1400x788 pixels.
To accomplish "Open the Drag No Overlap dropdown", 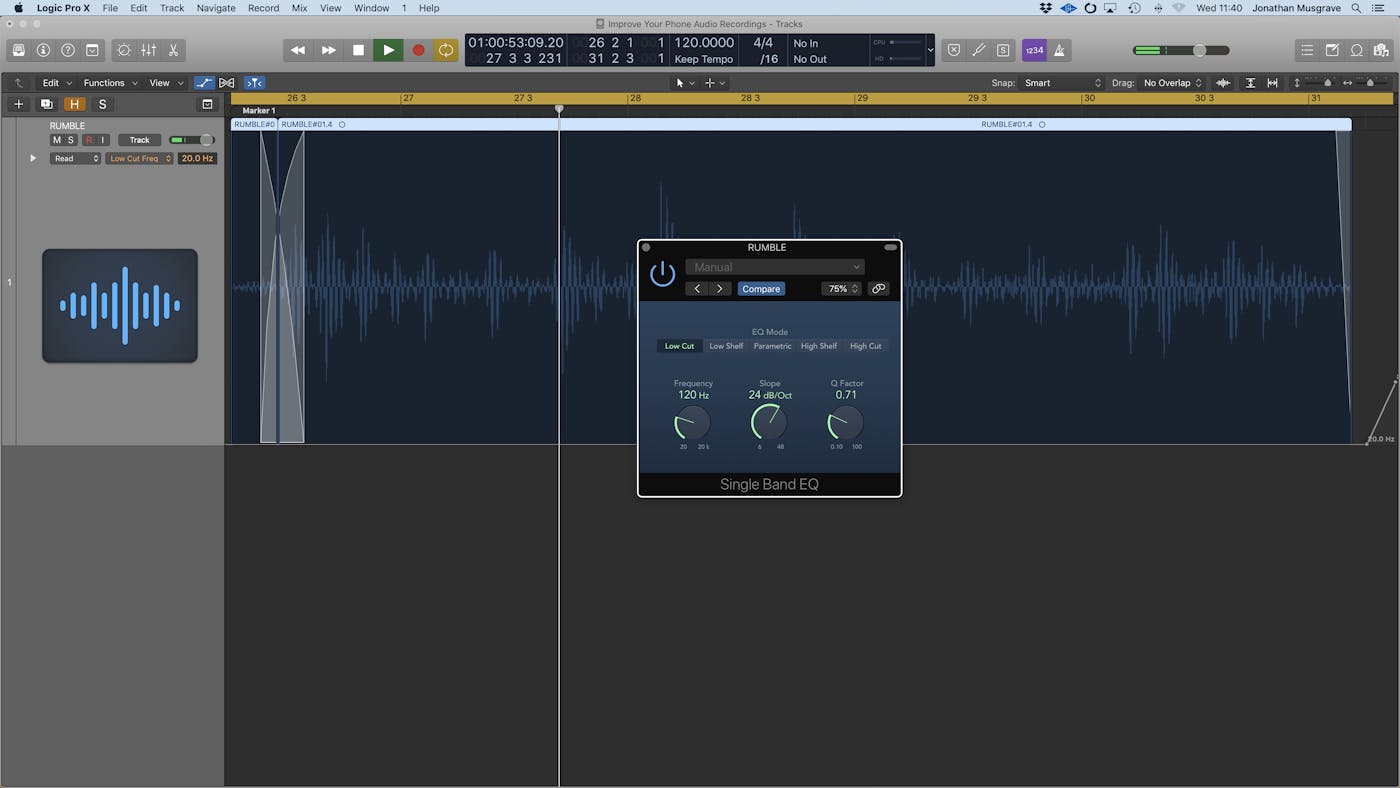I will coord(1172,83).
